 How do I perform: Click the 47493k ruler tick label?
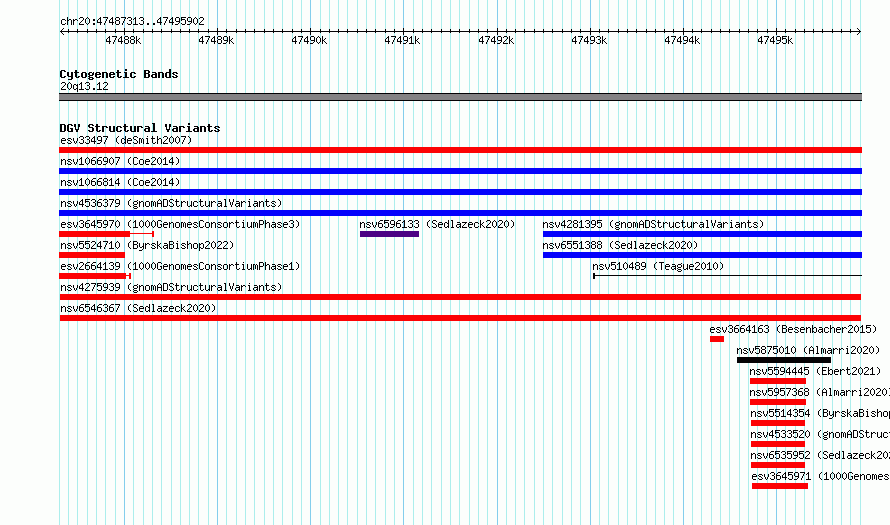pos(589,40)
